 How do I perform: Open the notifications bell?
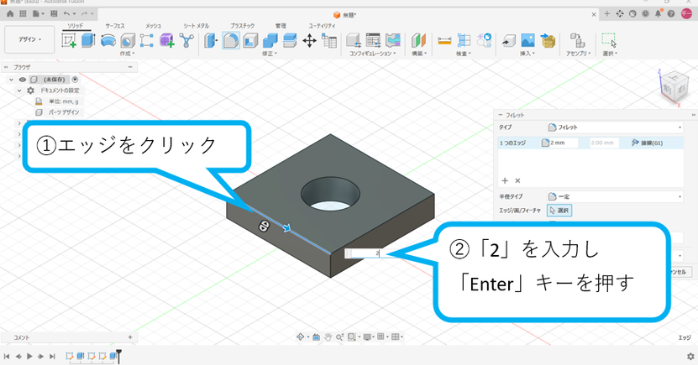point(658,14)
